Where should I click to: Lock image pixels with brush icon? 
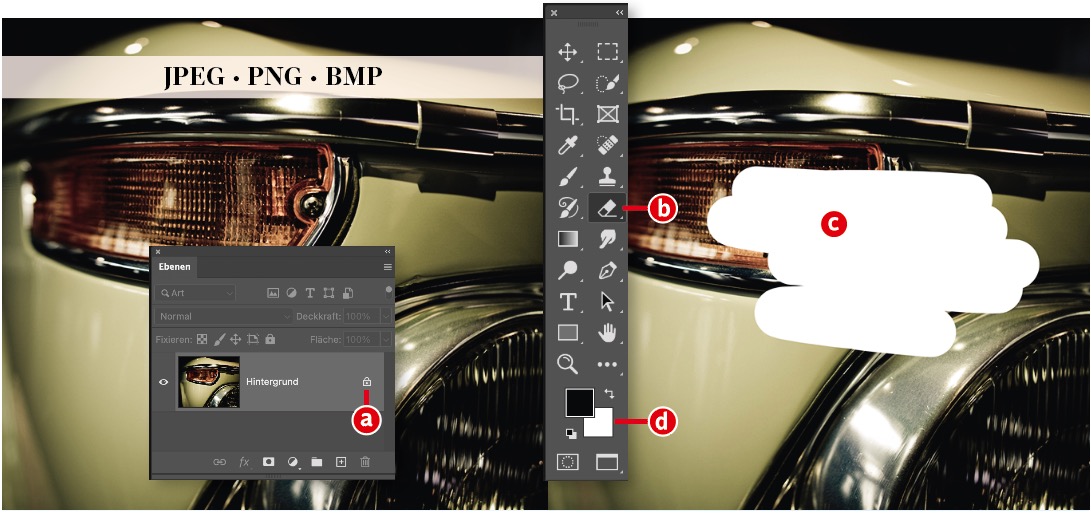pos(219,339)
